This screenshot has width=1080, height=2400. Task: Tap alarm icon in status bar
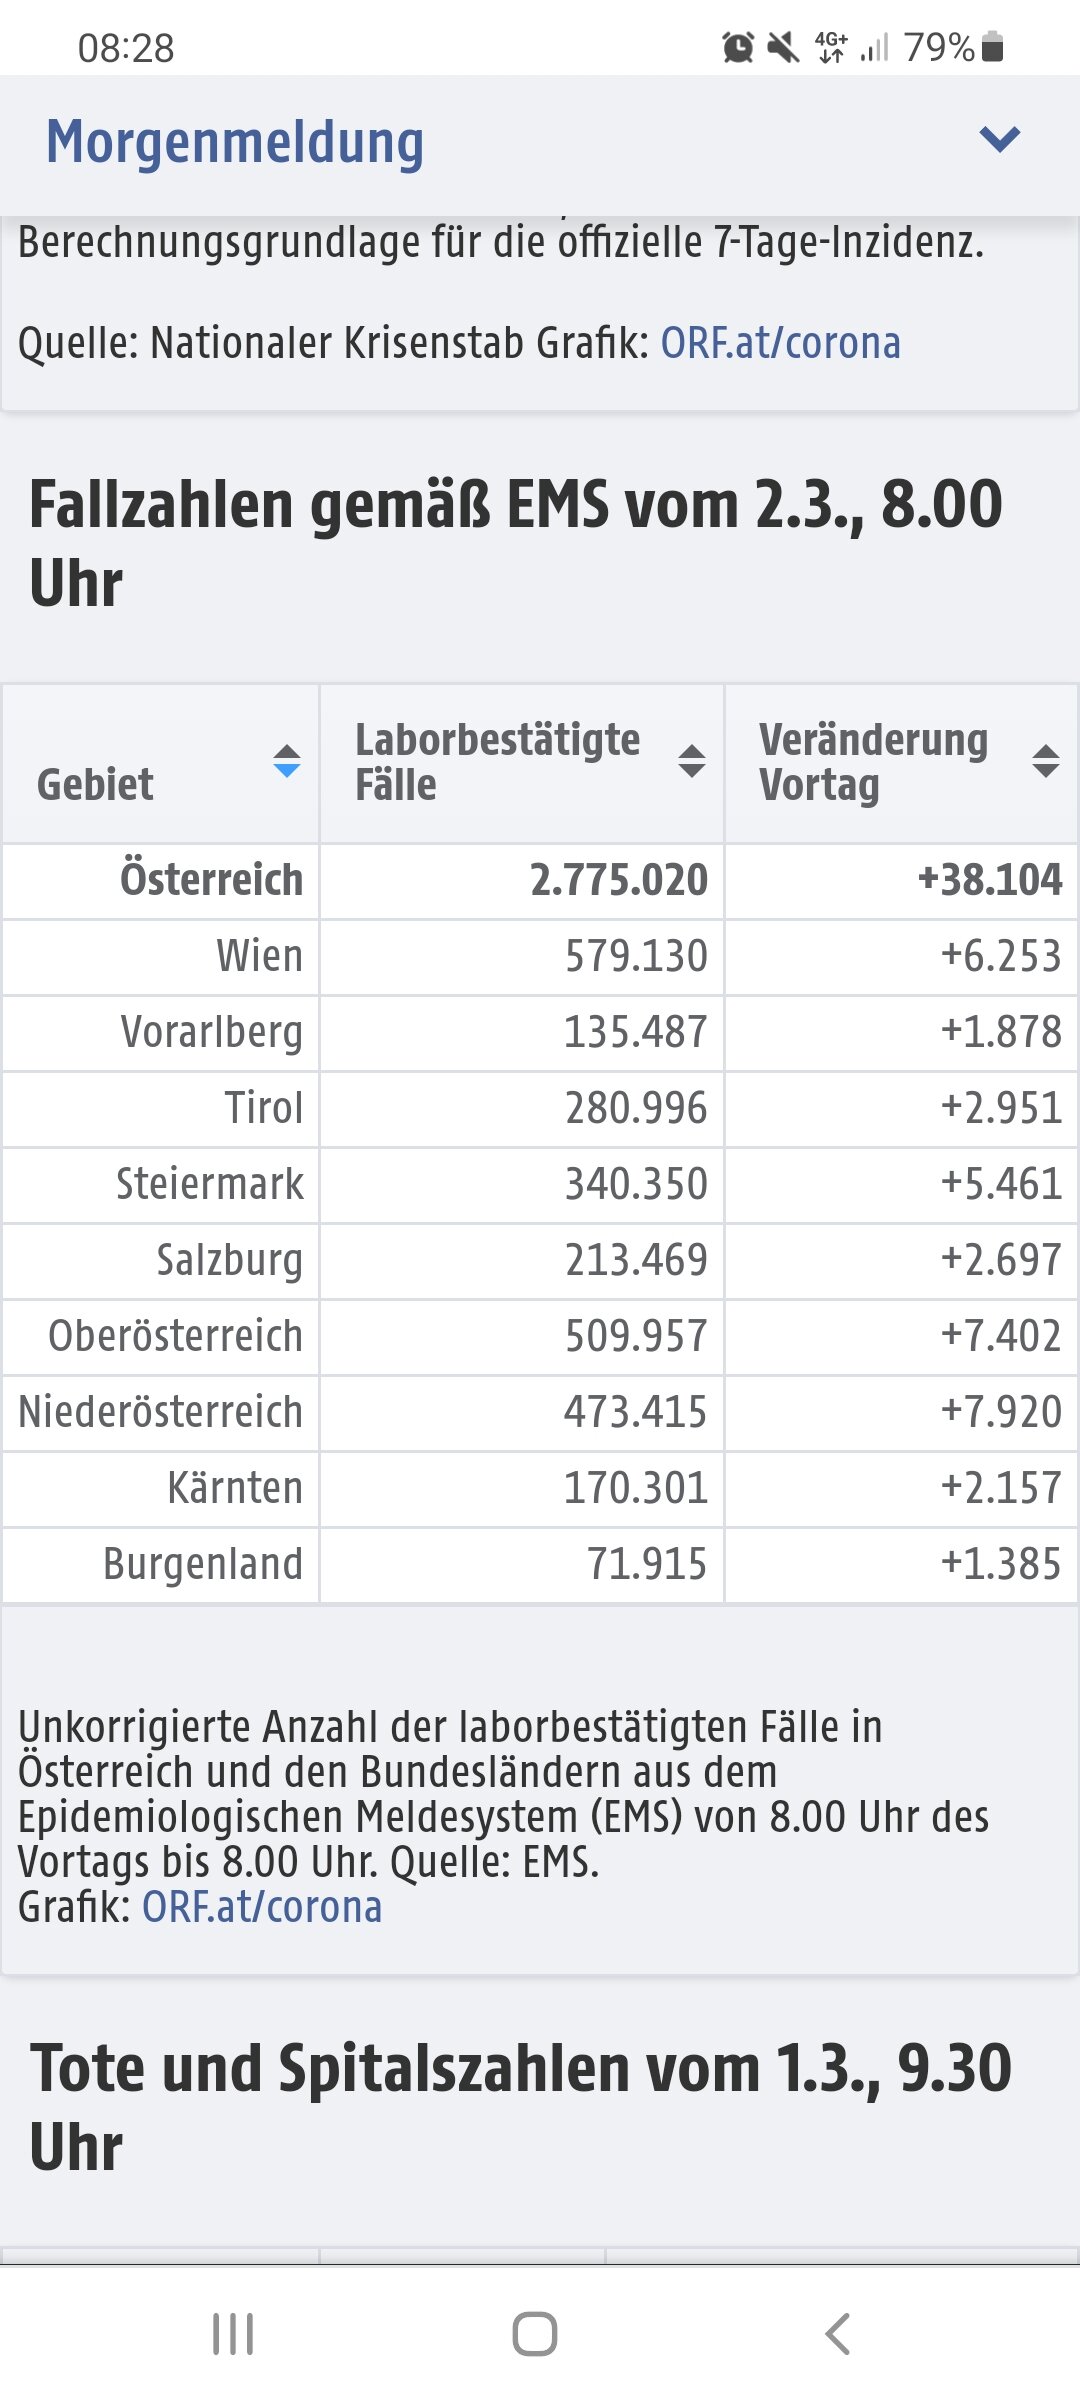click(x=738, y=47)
